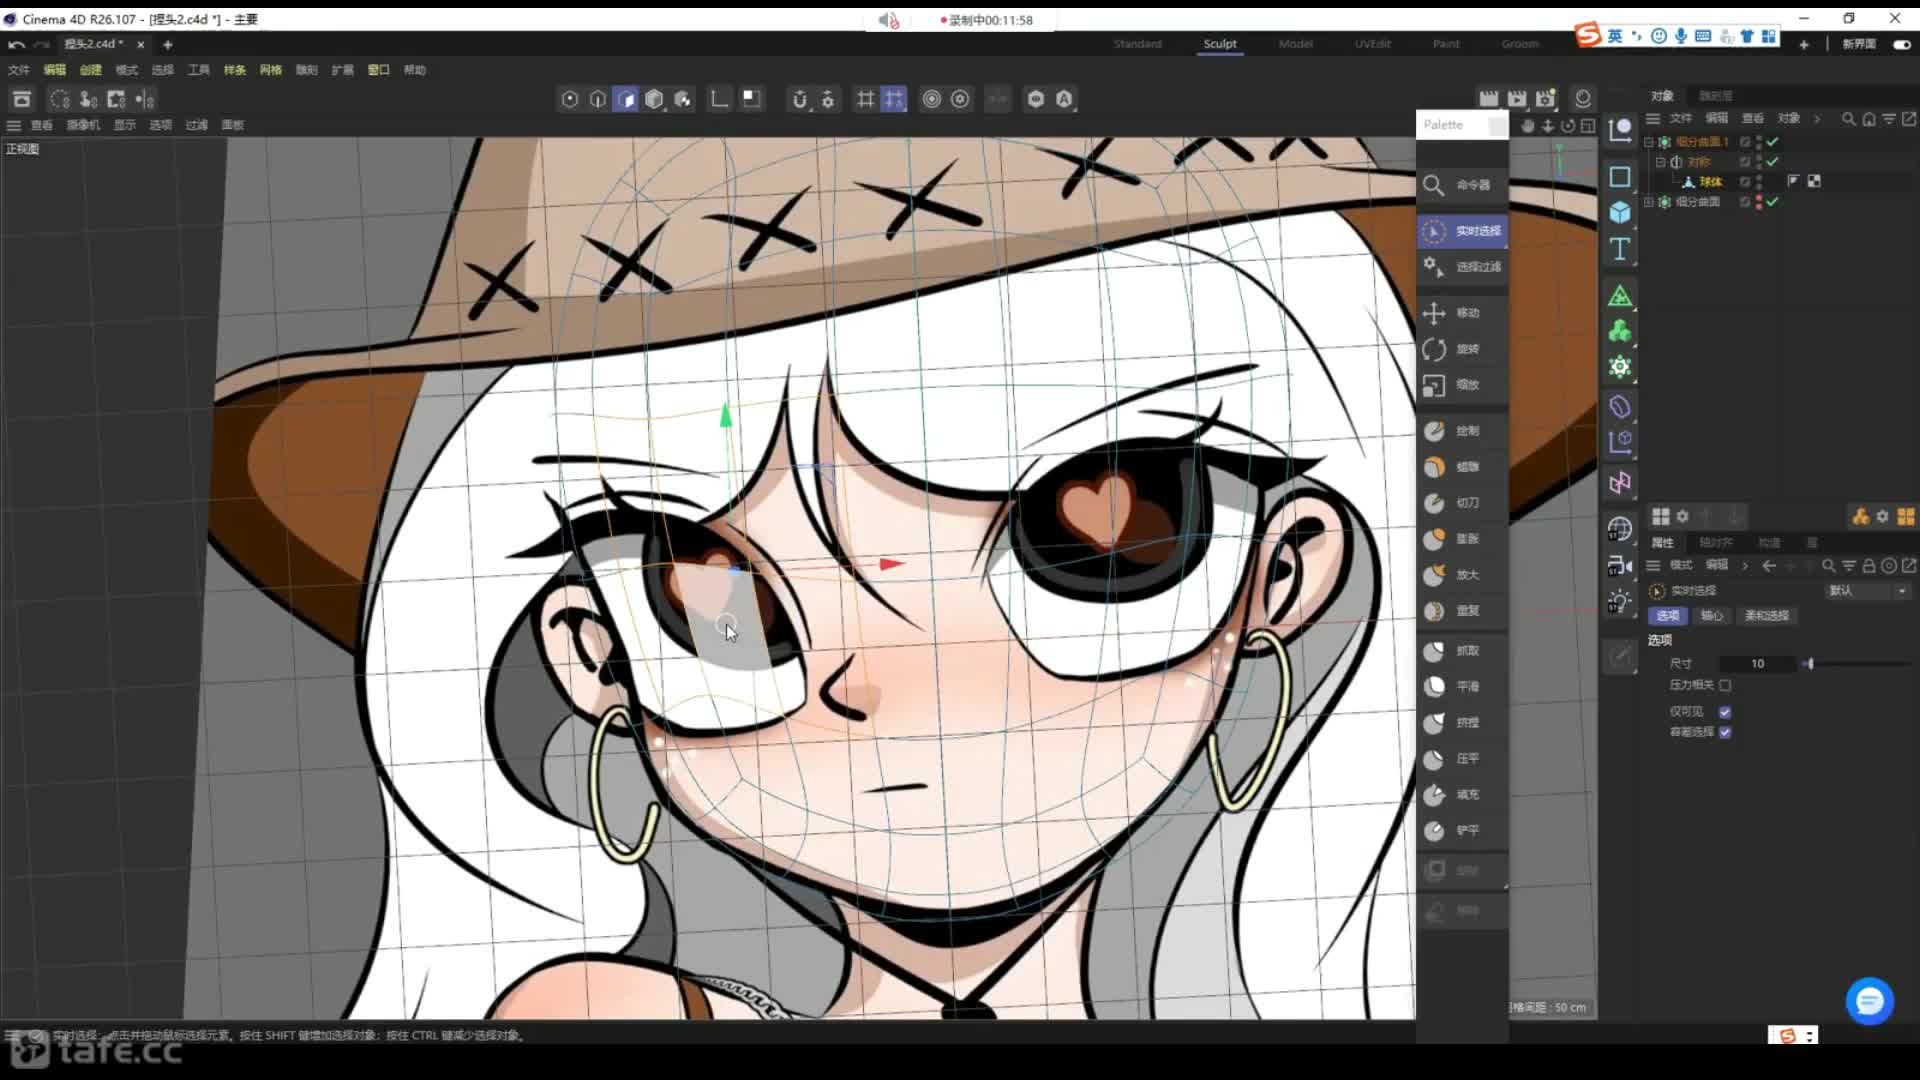Choose the 抓取 grab sculpt brush
The image size is (1920, 1080).
pos(1461,651)
